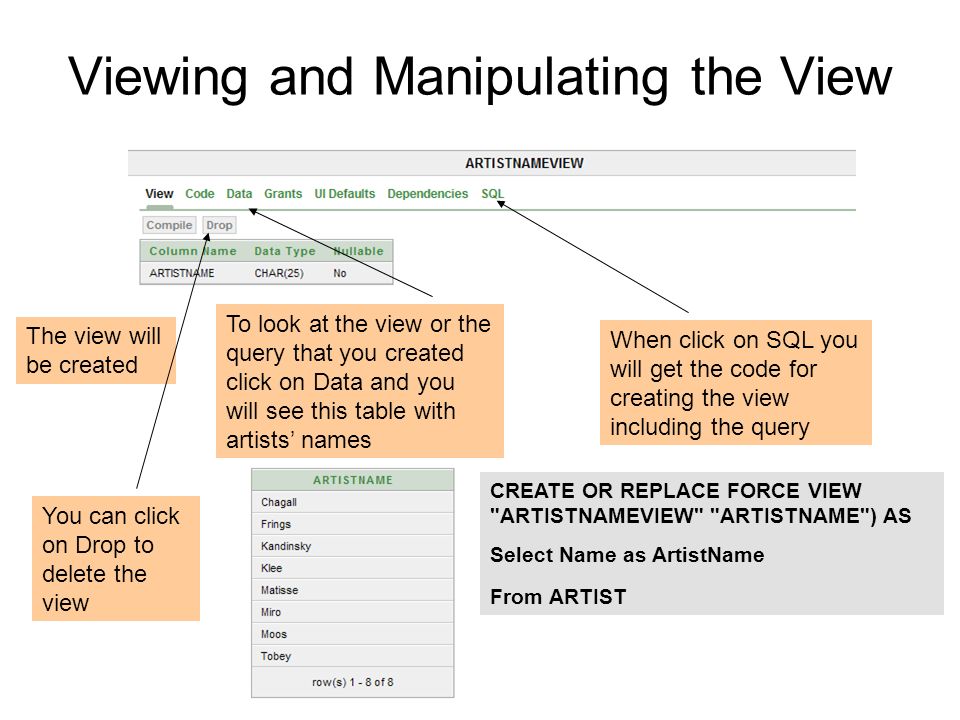Click the ARTISTNAMEVIEW title bar

click(x=492, y=163)
